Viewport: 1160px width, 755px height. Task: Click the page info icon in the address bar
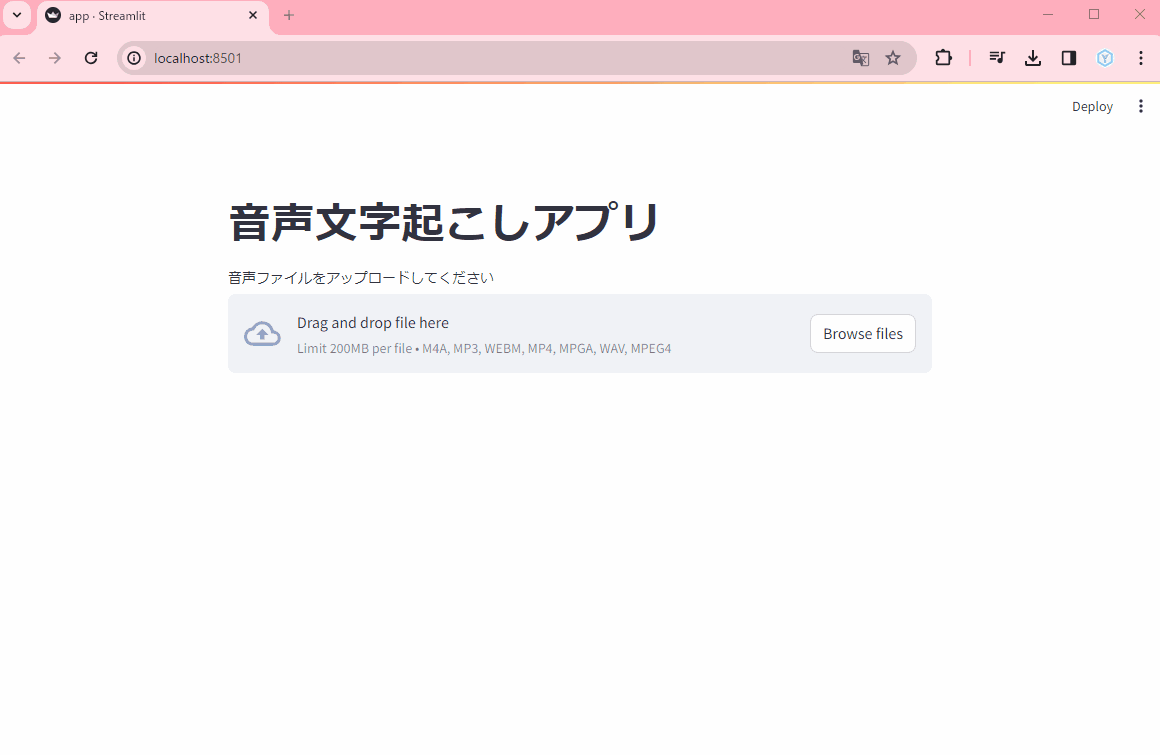133,58
